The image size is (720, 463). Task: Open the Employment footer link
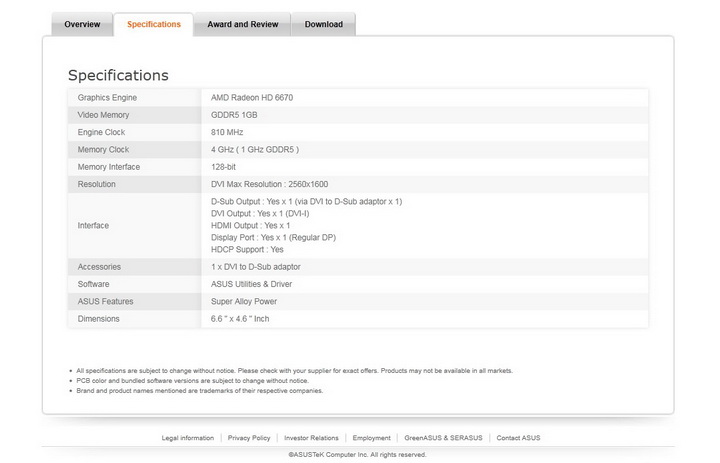pyautogui.click(x=371, y=438)
